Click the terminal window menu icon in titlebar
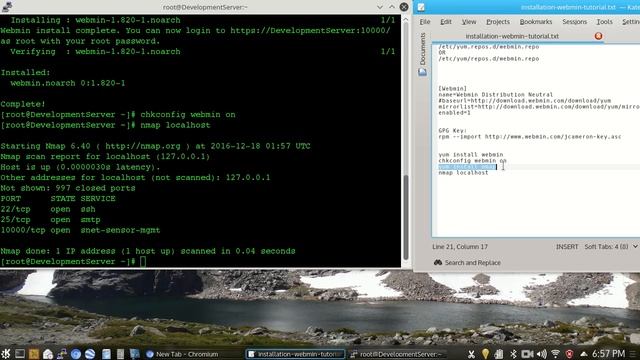Image resolution: width=640 pixels, height=360 pixels. (7, 7)
